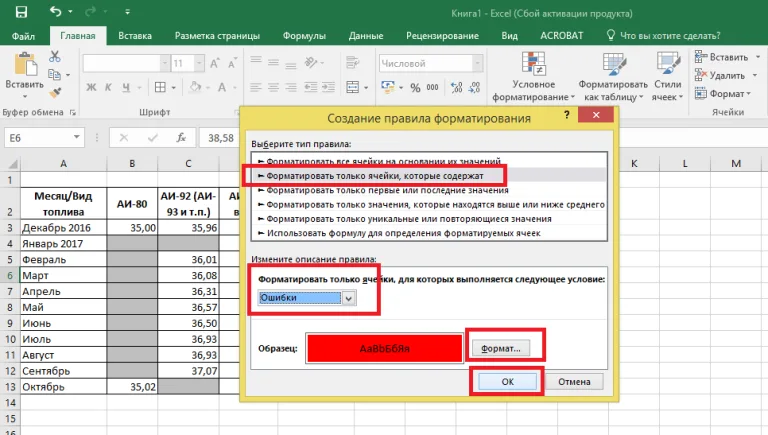768x435 pixels.
Task: Open Стили ячеек gallery
Action: [x=668, y=76]
